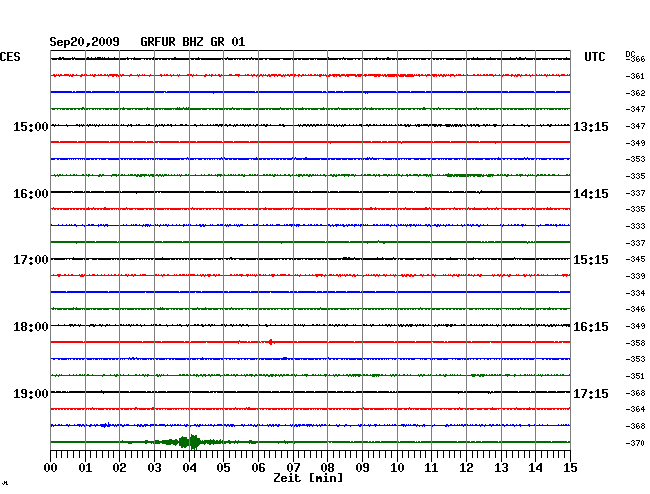Click the 'Zeit [min]' axis title
Image resolution: width=650 pixels, height=494 pixels.
tap(308, 478)
